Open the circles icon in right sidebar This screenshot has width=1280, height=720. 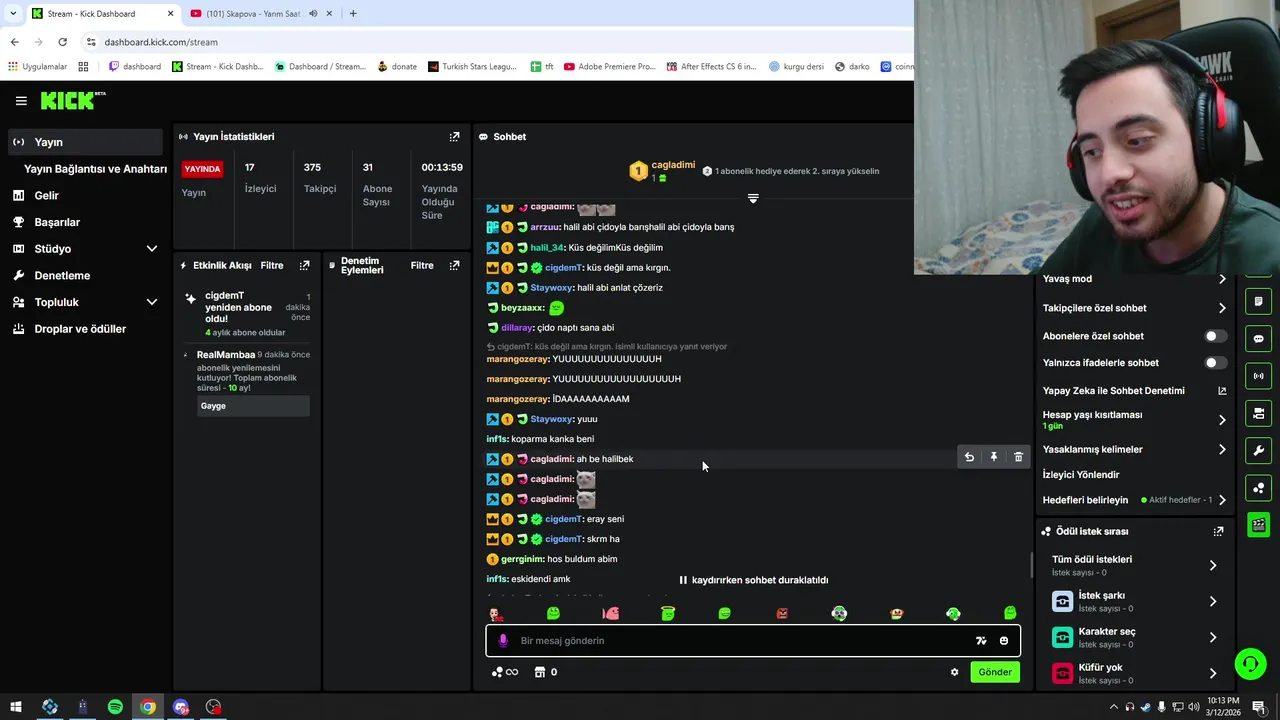click(x=1259, y=488)
